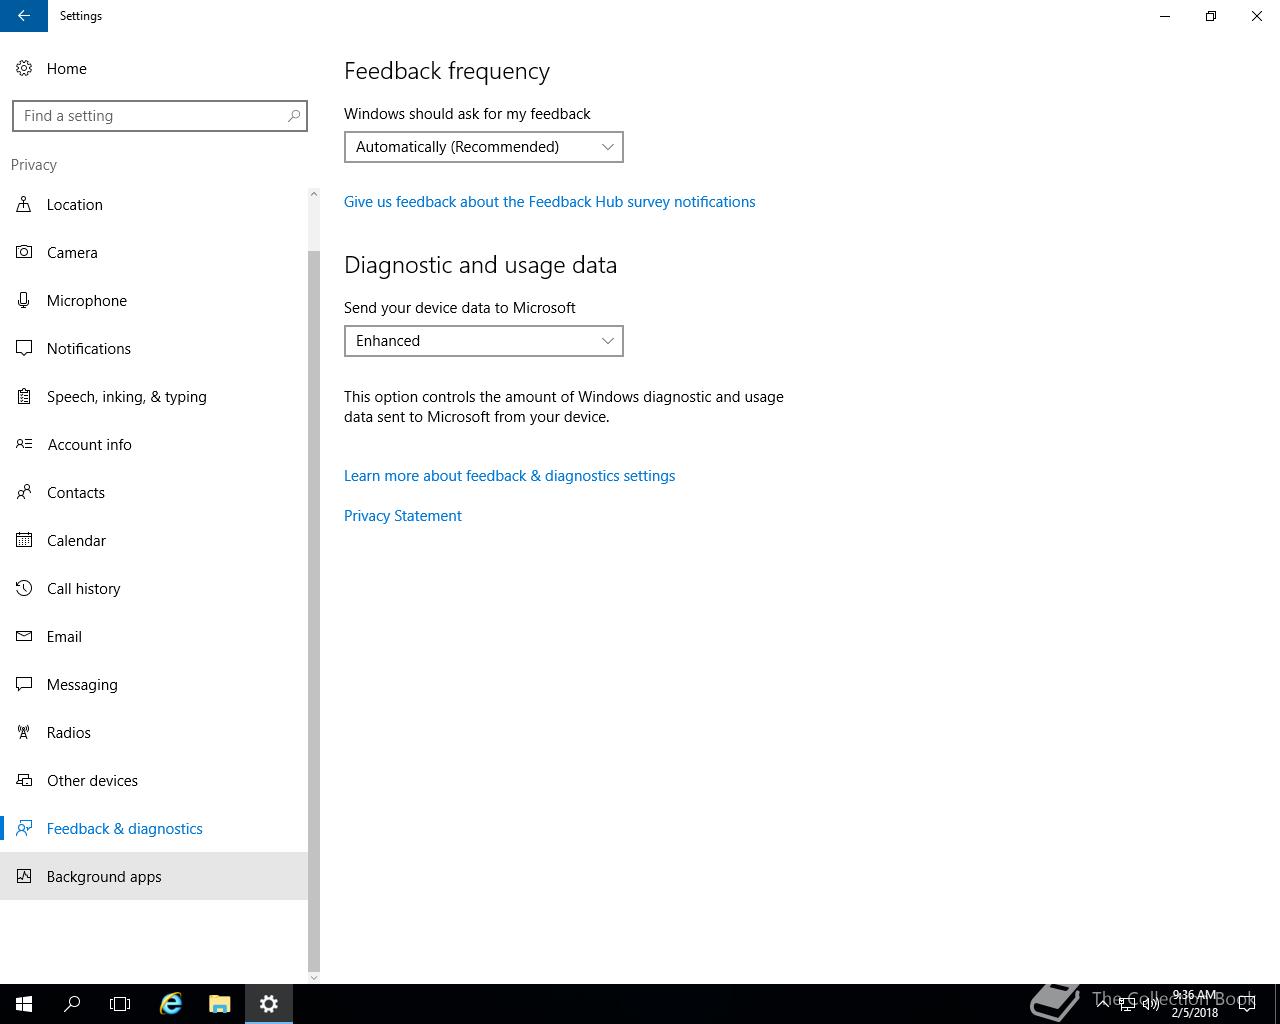
Task: Click the Contacts sidebar icon
Action: pos(24,492)
